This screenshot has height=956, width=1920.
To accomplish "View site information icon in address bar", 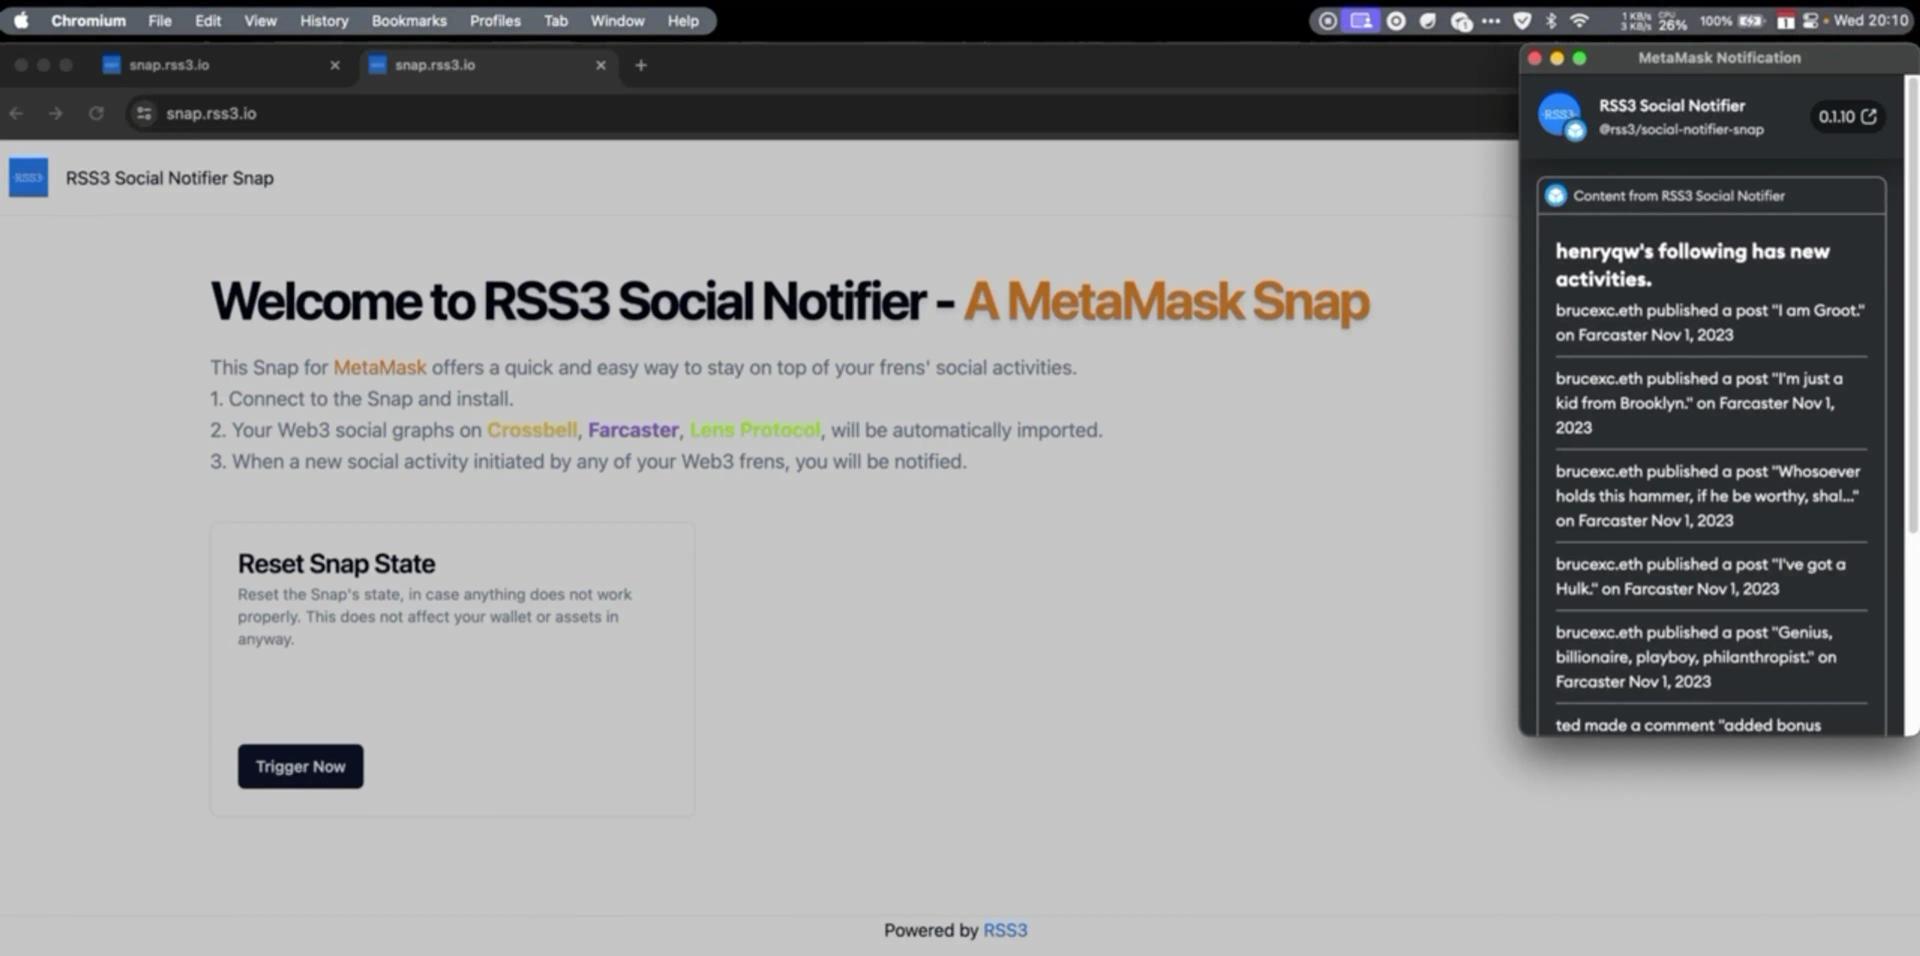I will (144, 113).
